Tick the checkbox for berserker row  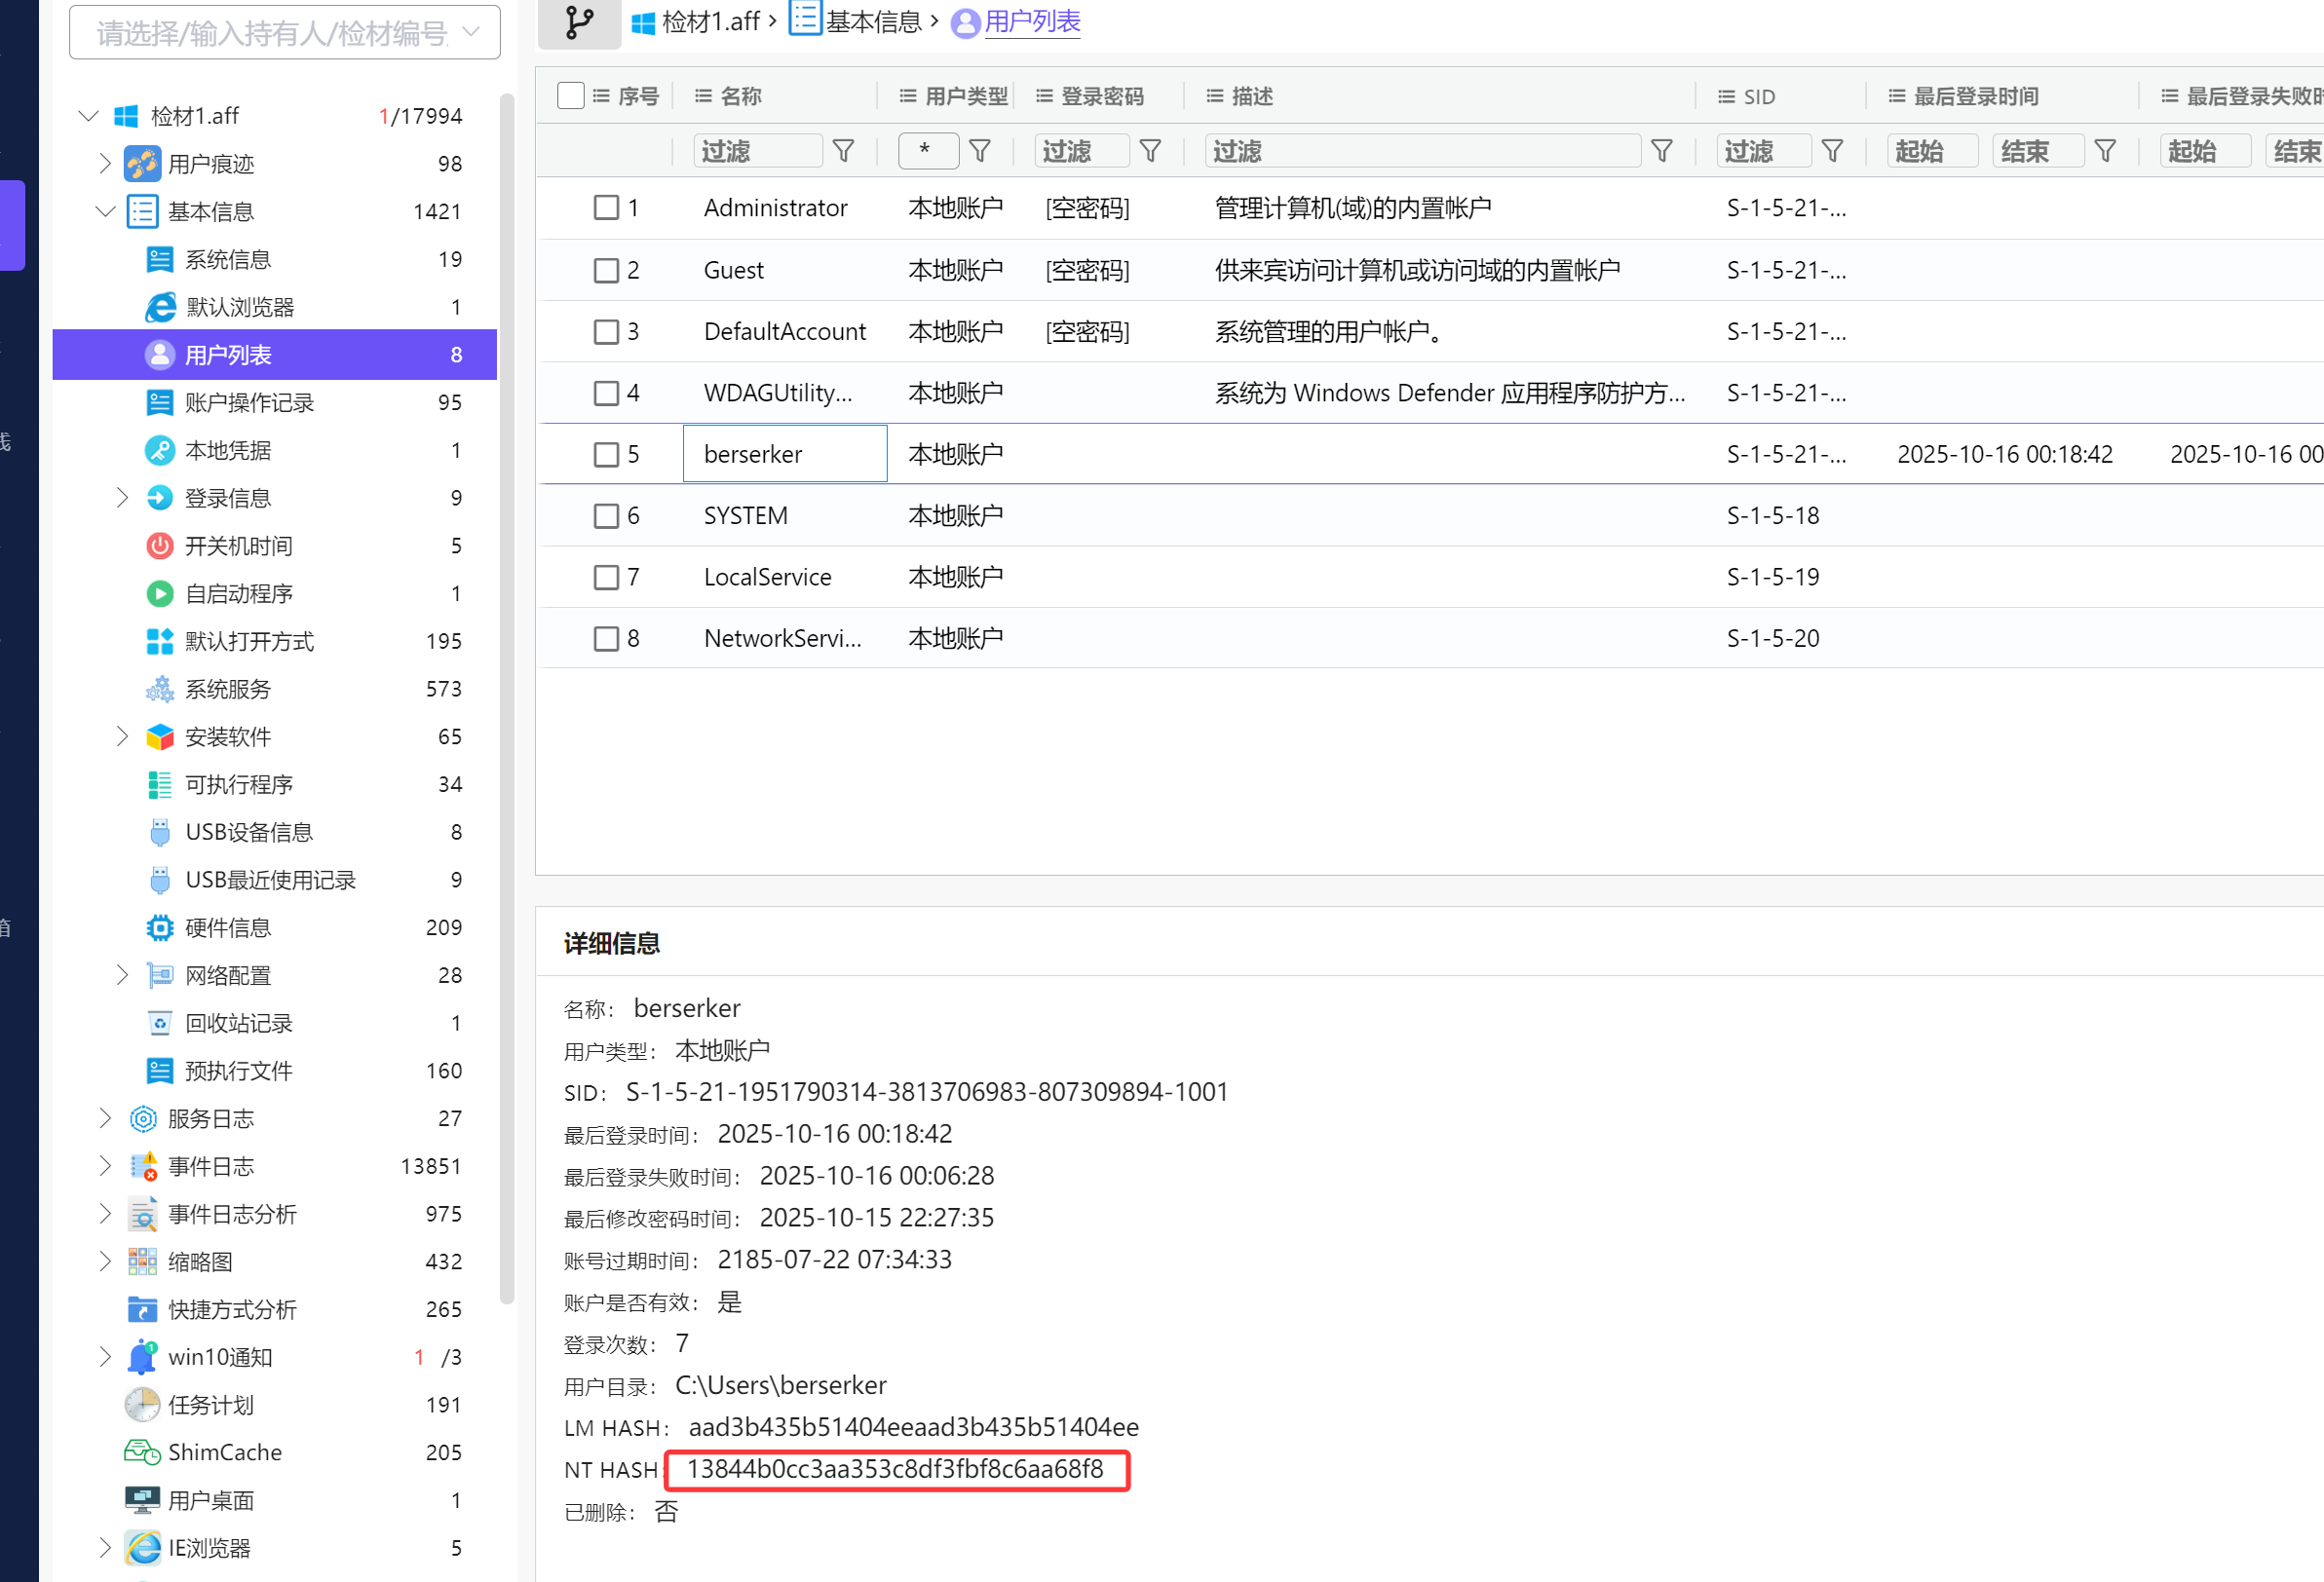point(606,454)
